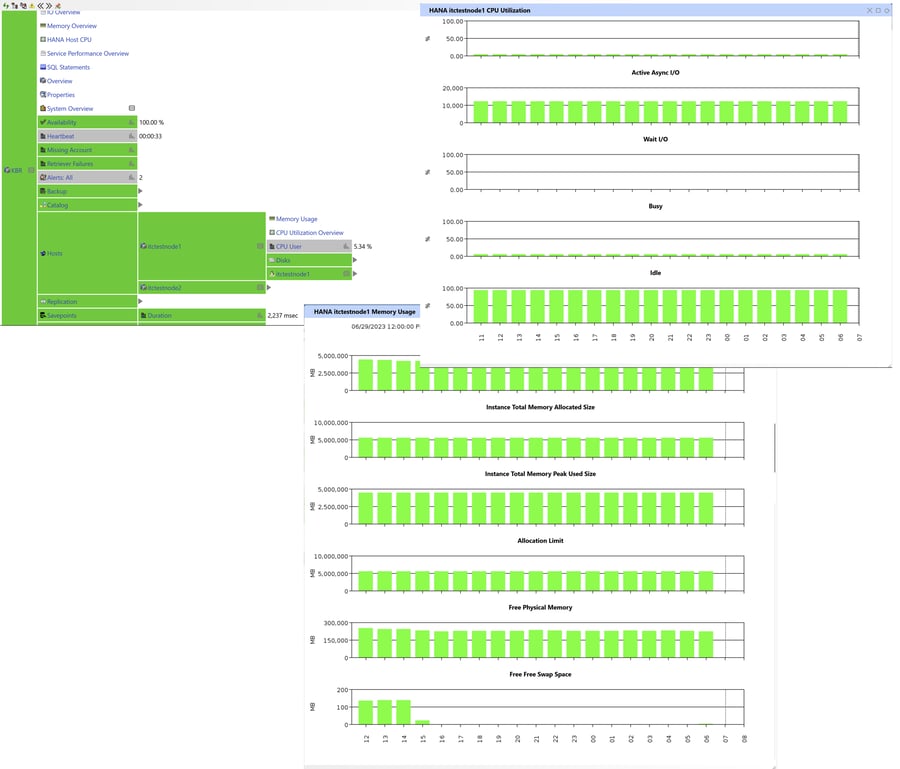
Task: Click the 'Free Free Swap Space' chart title
Action: tap(540, 674)
